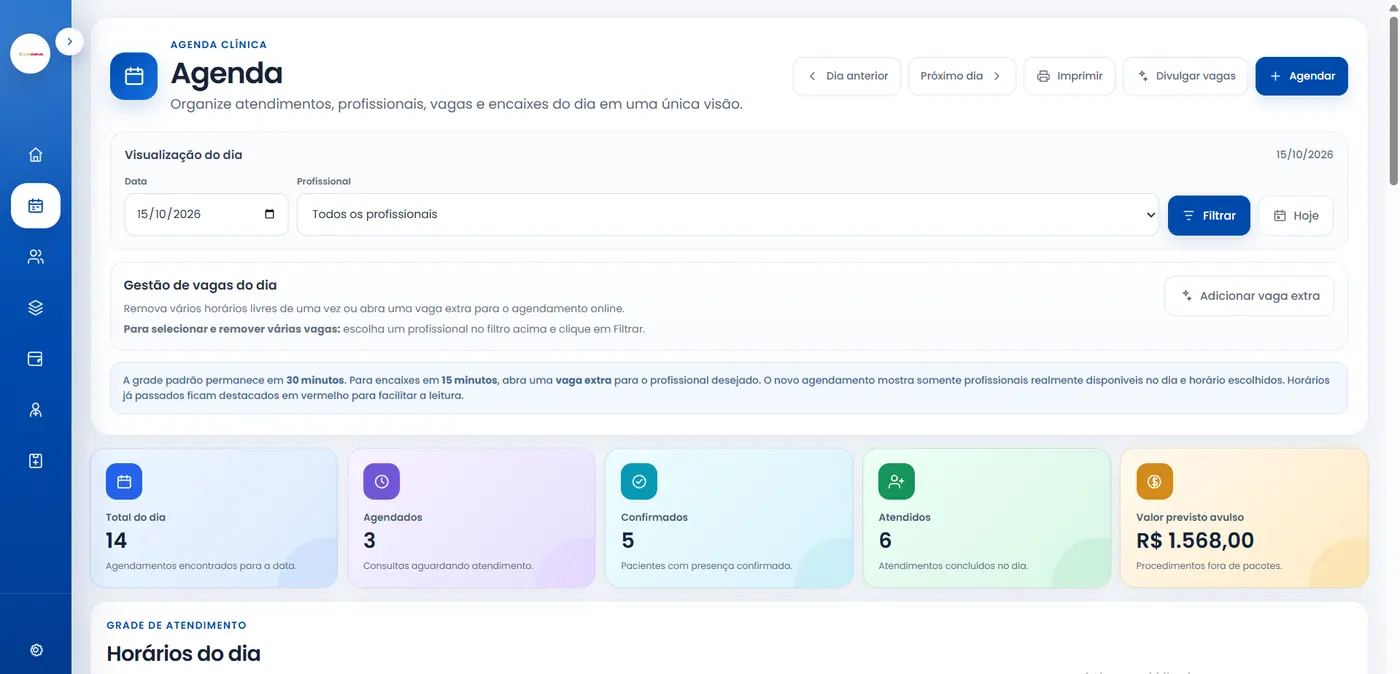The image size is (1400, 674).
Task: Click the 15/10/2026 date text at right
Action: pos(1304,155)
